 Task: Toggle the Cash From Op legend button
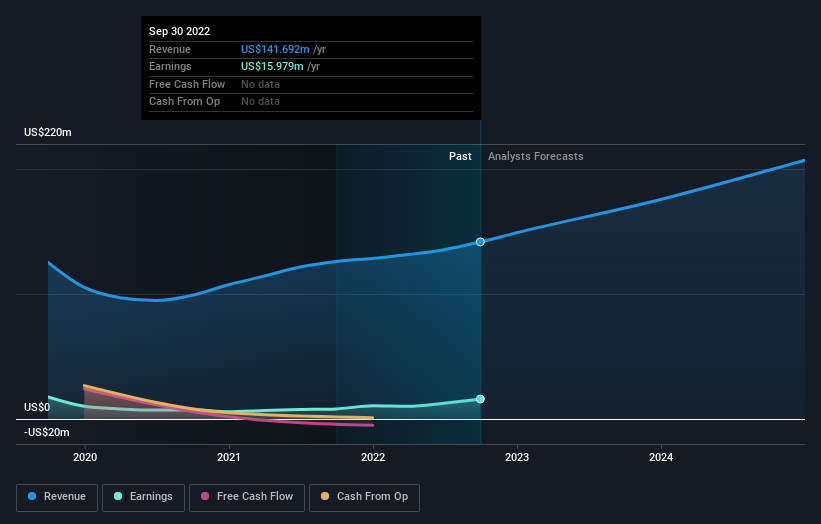tap(364, 497)
